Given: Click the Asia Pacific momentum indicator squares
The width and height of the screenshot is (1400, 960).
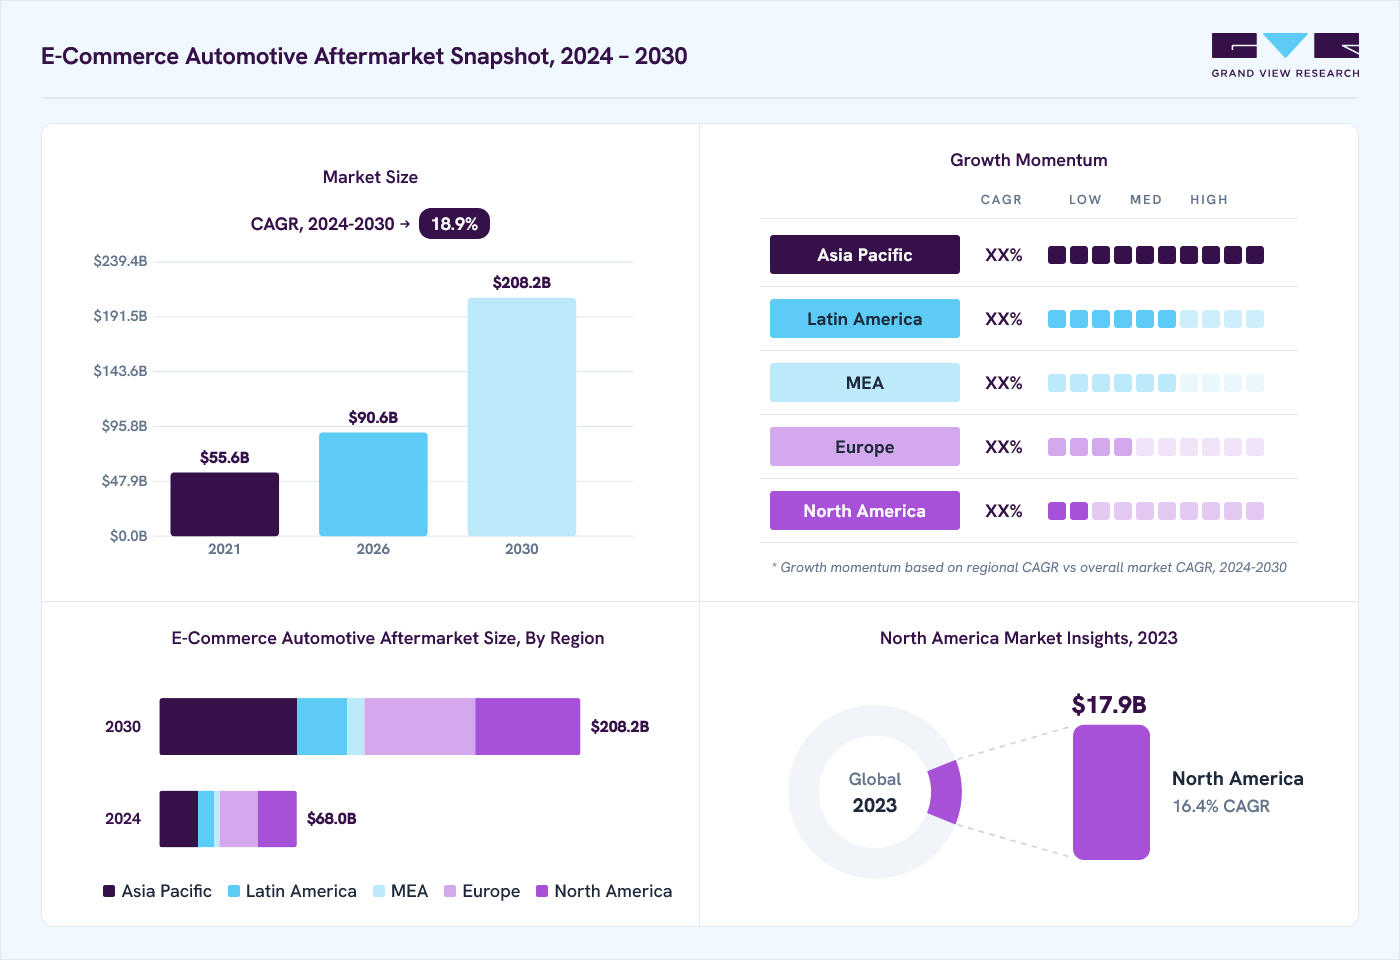Looking at the screenshot, I should click(1156, 255).
